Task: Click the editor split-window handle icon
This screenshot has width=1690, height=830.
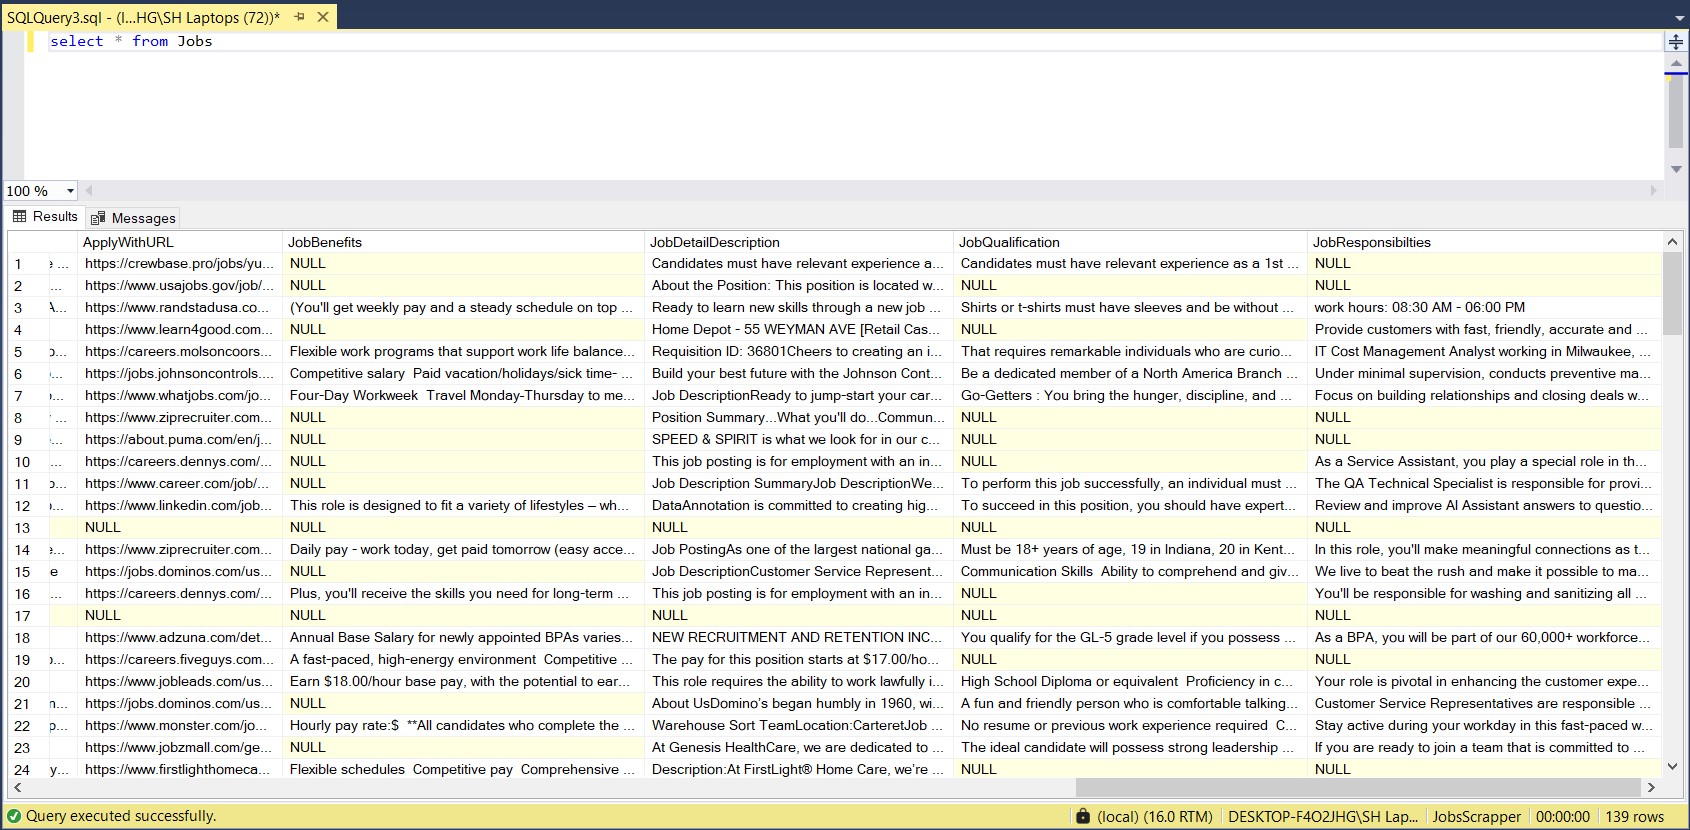Action: tap(1675, 42)
